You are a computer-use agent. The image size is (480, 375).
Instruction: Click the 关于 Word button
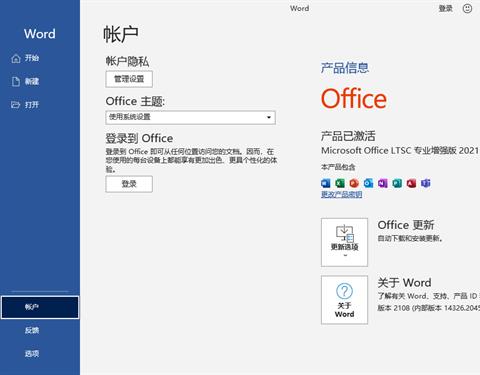click(344, 300)
